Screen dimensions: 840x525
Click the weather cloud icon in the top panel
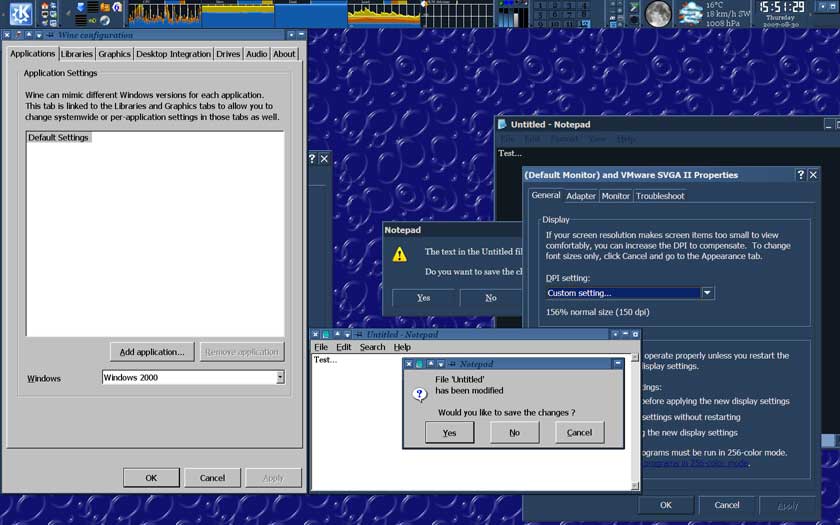pyautogui.click(x=689, y=13)
